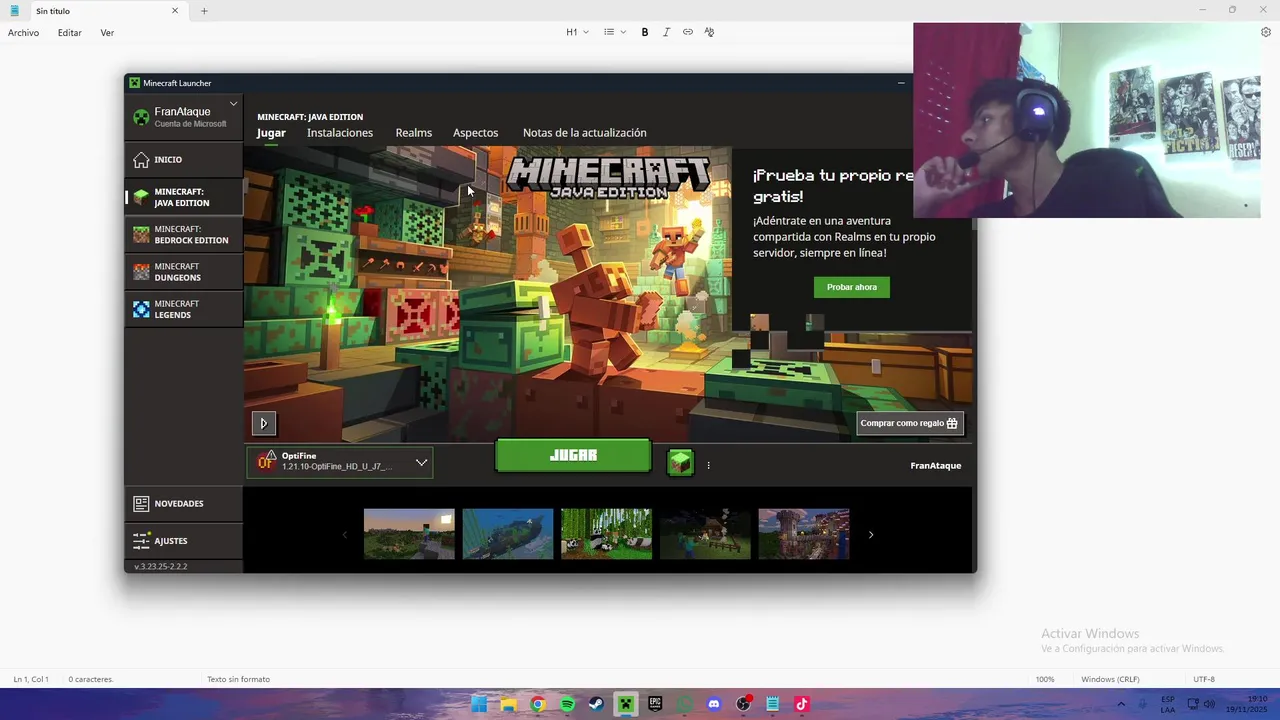This screenshot has width=1280, height=720.
Task: Open the zoom level 100% in status bar
Action: coord(1045,679)
